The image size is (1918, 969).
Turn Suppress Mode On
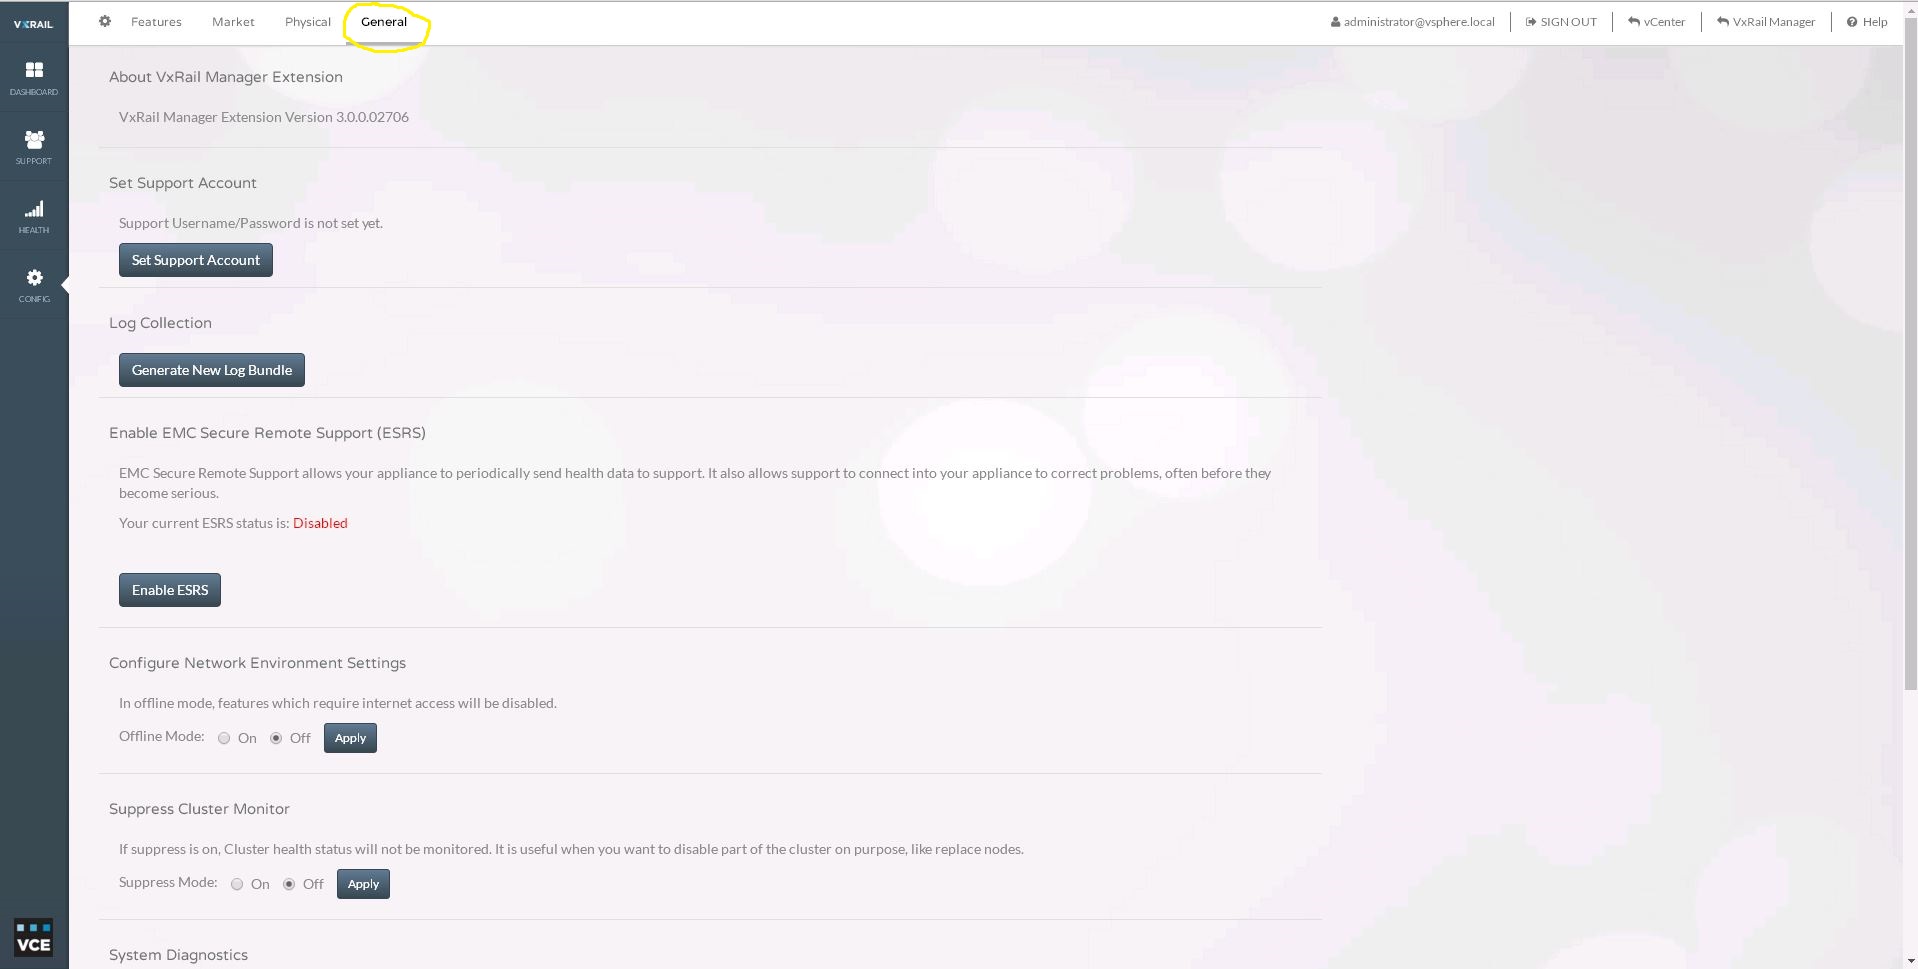237,884
